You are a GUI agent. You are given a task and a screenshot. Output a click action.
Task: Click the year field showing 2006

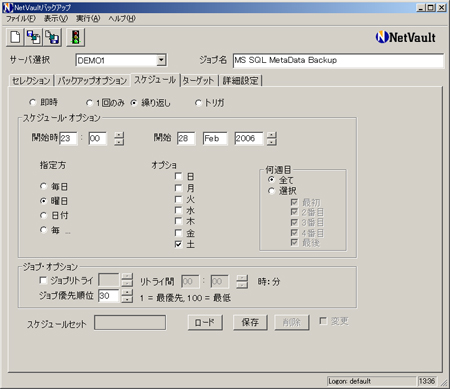(x=249, y=138)
